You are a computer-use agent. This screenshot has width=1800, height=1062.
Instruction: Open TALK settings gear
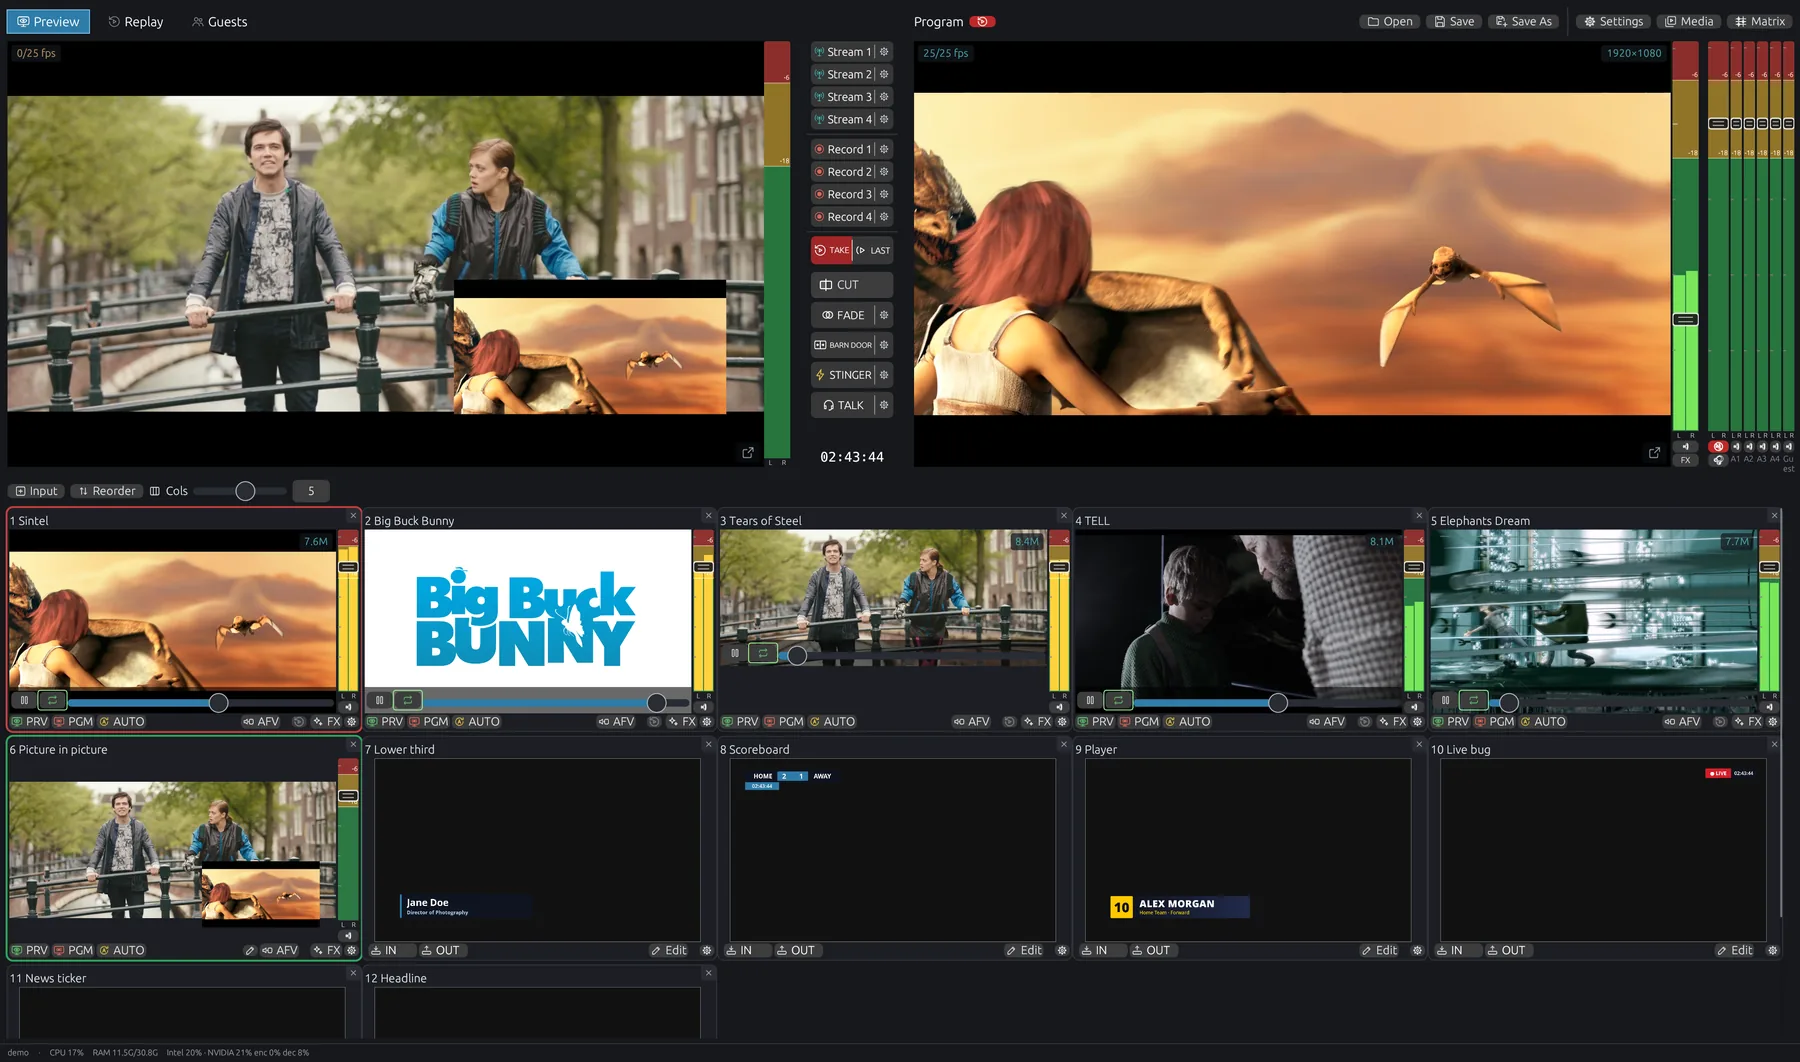coord(884,405)
